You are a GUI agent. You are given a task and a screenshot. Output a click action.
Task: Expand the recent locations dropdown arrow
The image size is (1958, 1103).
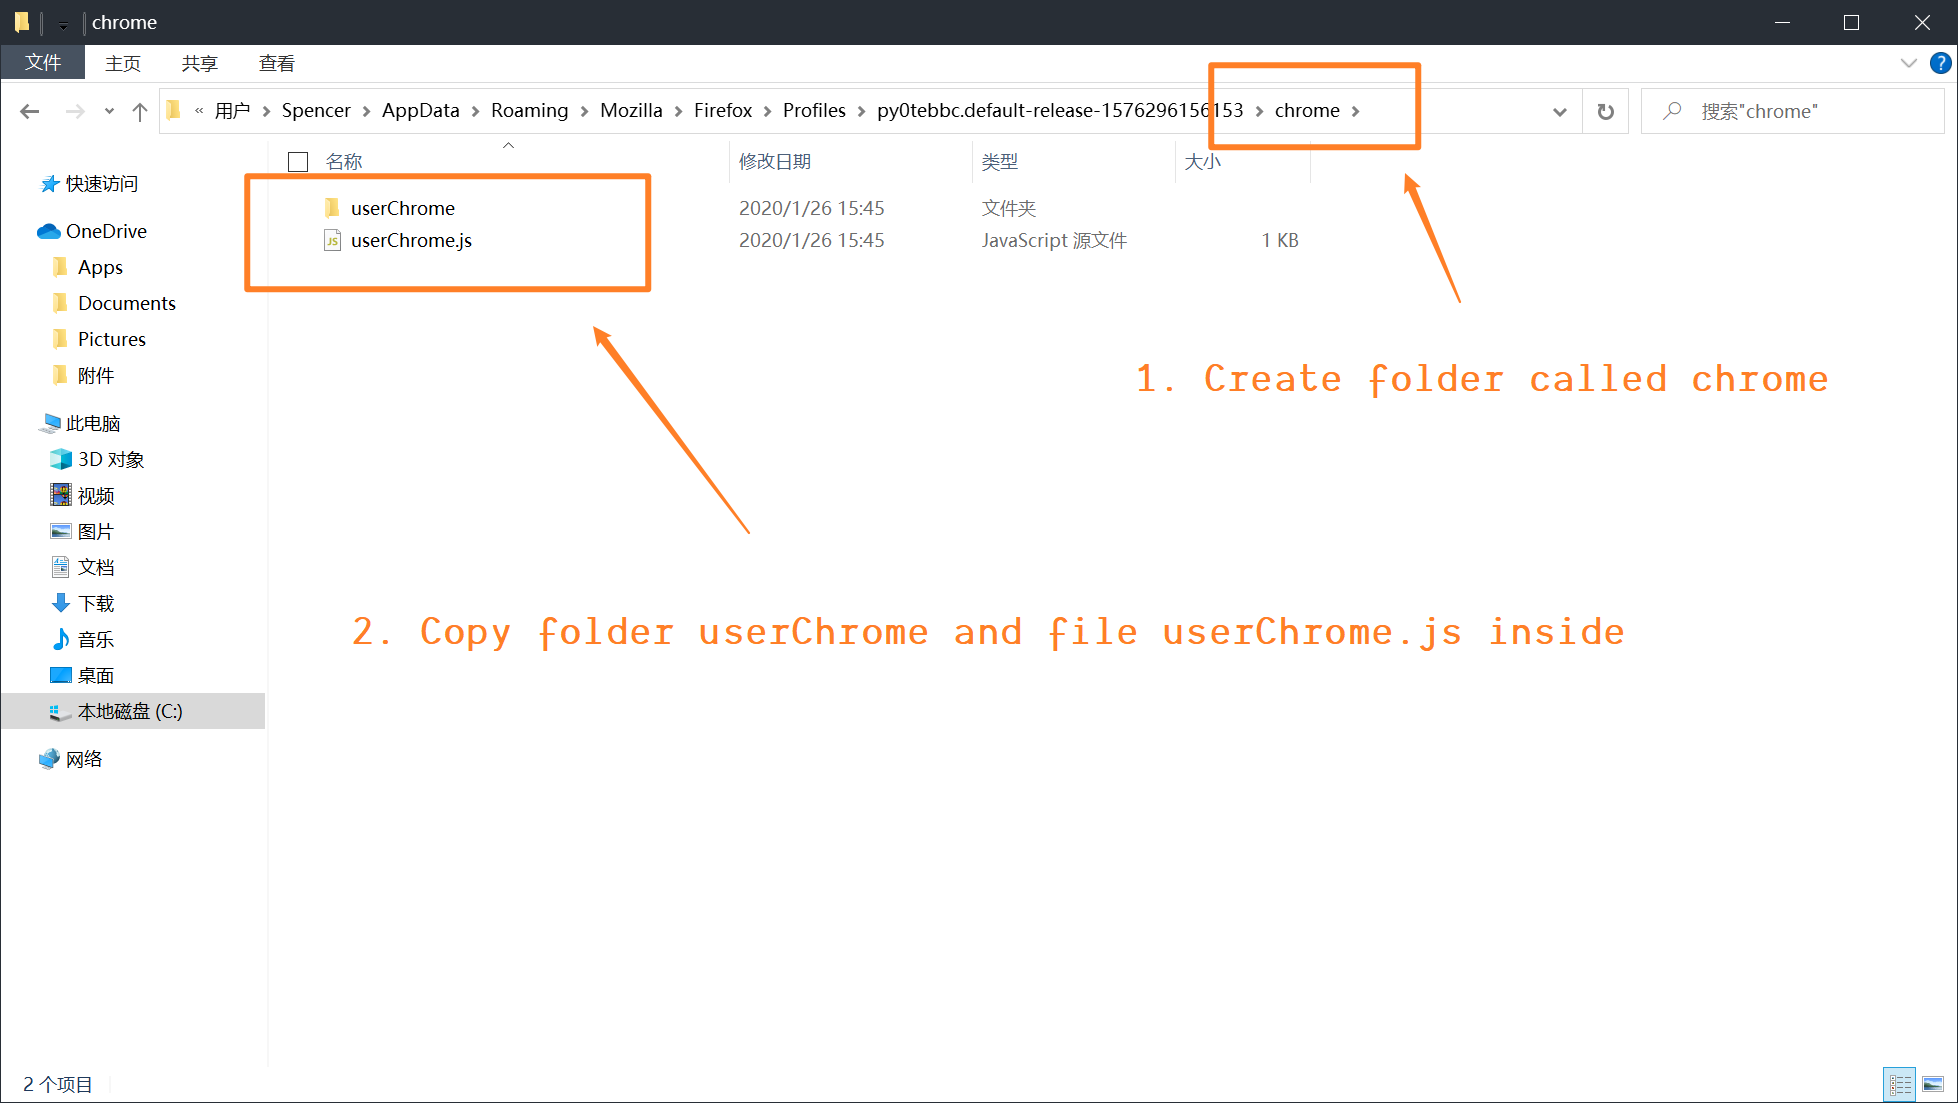click(109, 111)
